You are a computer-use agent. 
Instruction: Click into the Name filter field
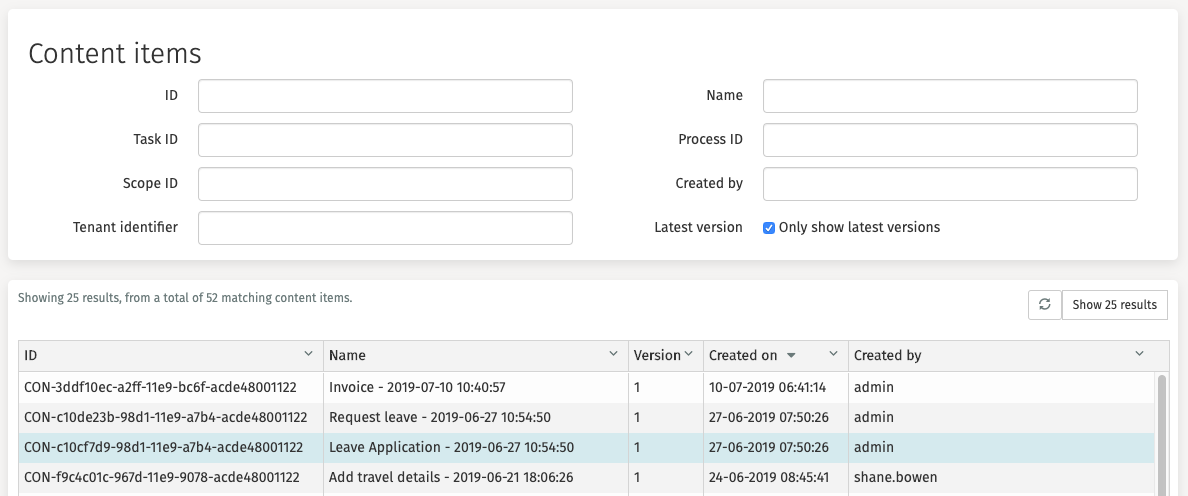pos(950,96)
